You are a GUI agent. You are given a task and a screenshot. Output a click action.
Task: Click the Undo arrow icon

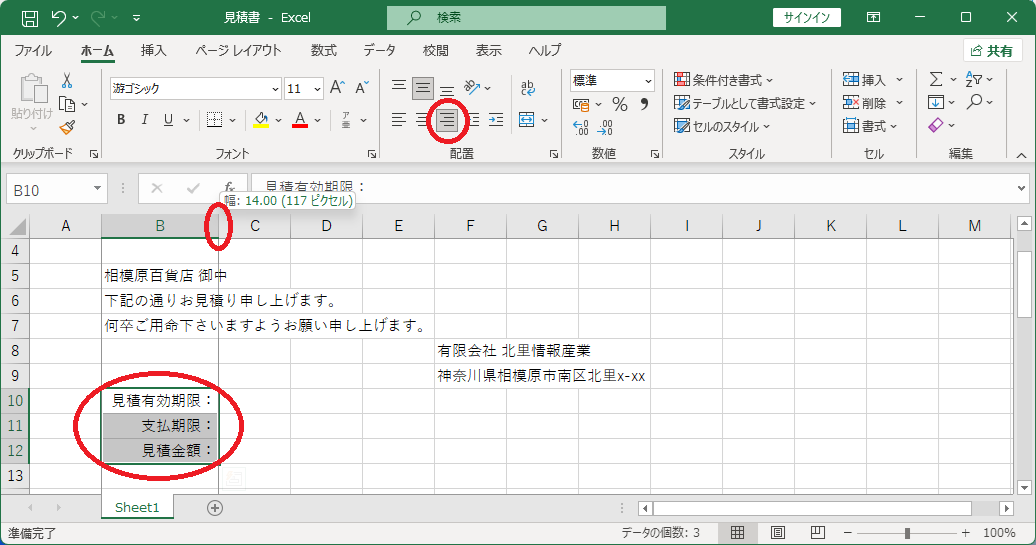pos(59,18)
